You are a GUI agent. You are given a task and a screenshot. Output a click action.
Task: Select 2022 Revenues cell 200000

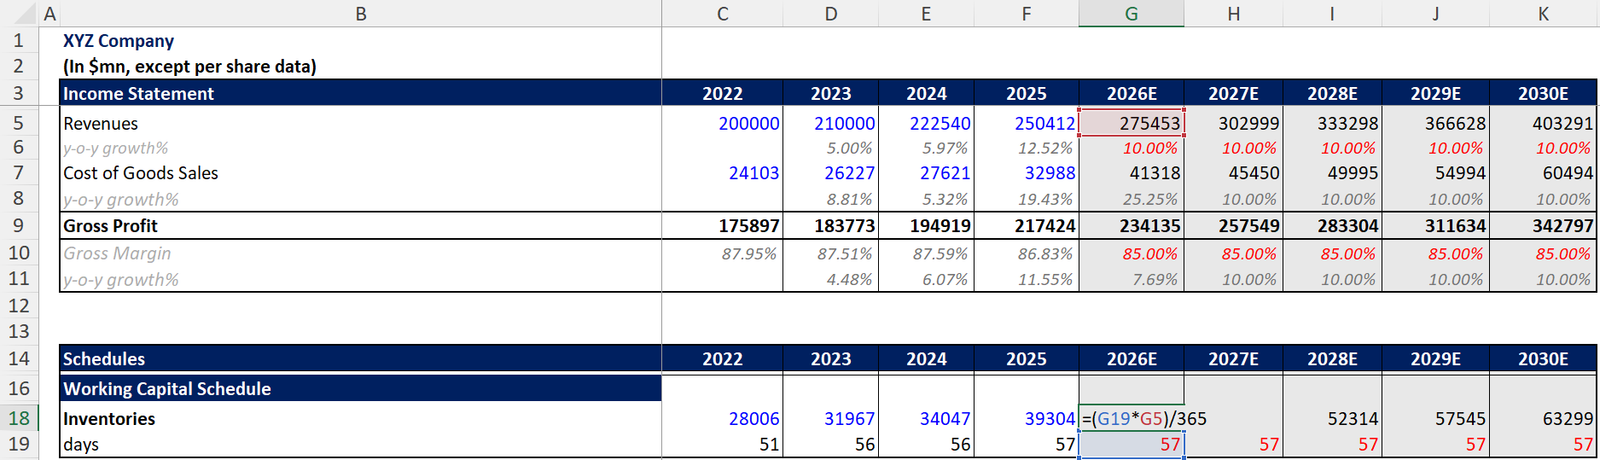(722, 123)
